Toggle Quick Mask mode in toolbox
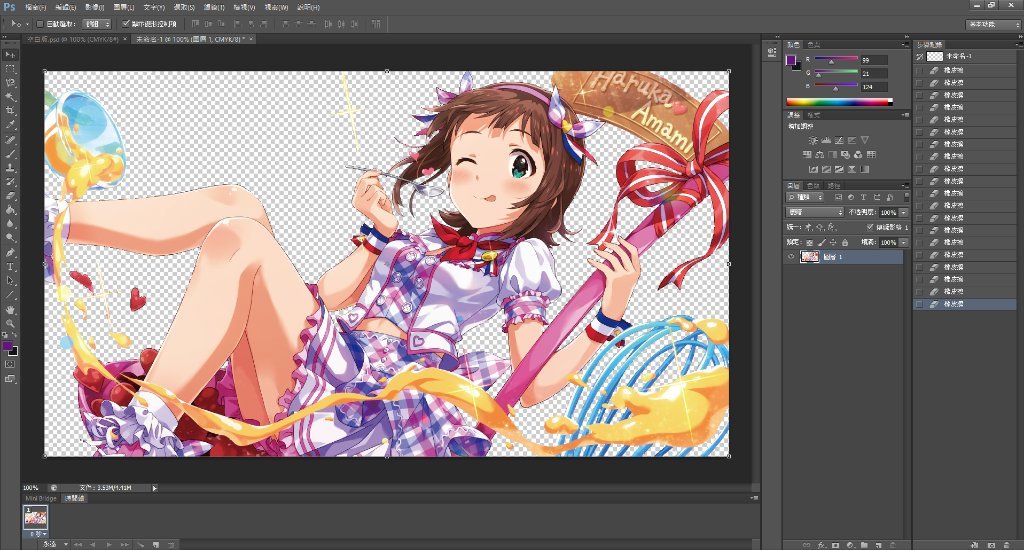Image resolution: width=1024 pixels, height=550 pixels. pos(10,364)
